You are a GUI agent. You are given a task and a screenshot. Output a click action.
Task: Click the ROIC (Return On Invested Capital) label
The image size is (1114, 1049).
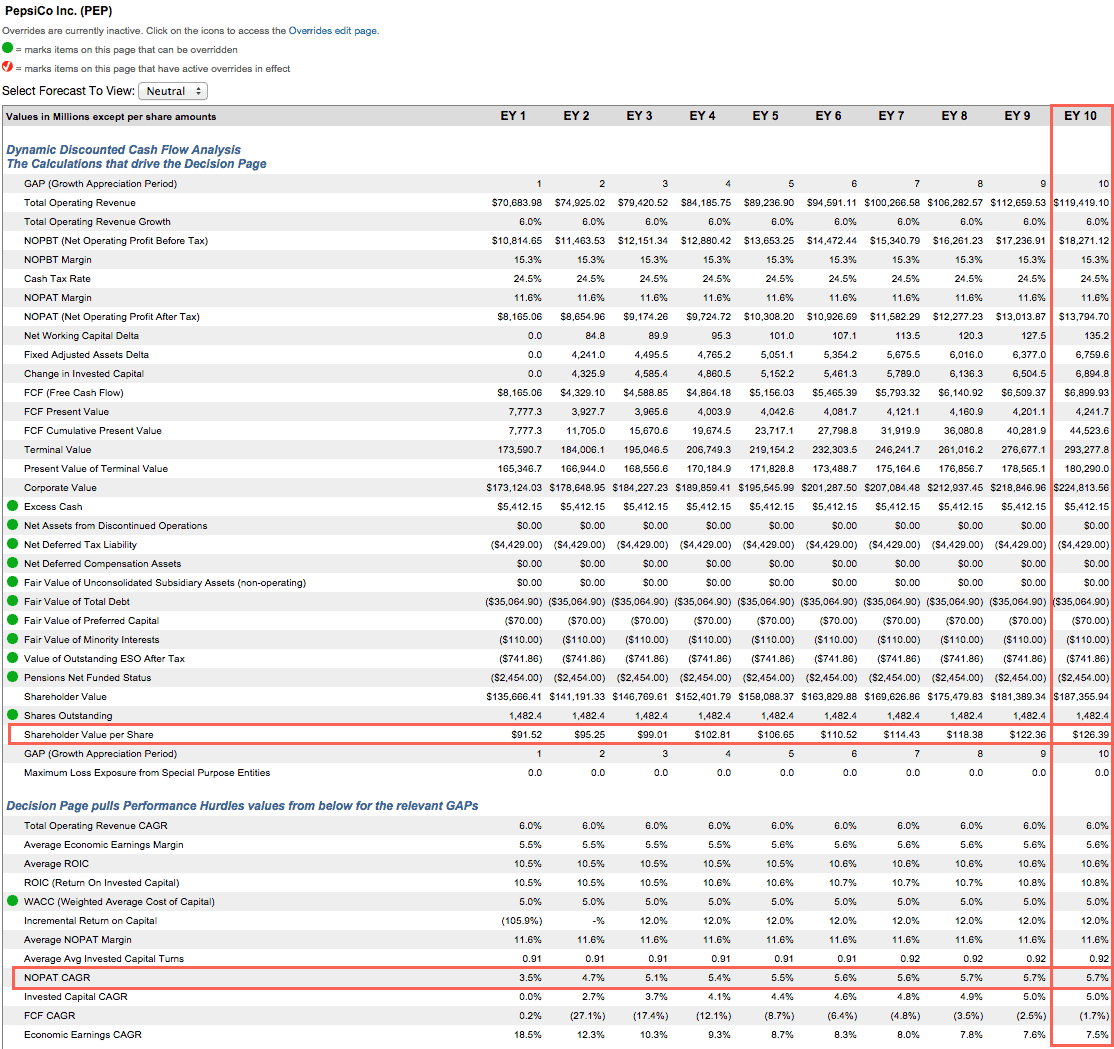tap(102, 882)
